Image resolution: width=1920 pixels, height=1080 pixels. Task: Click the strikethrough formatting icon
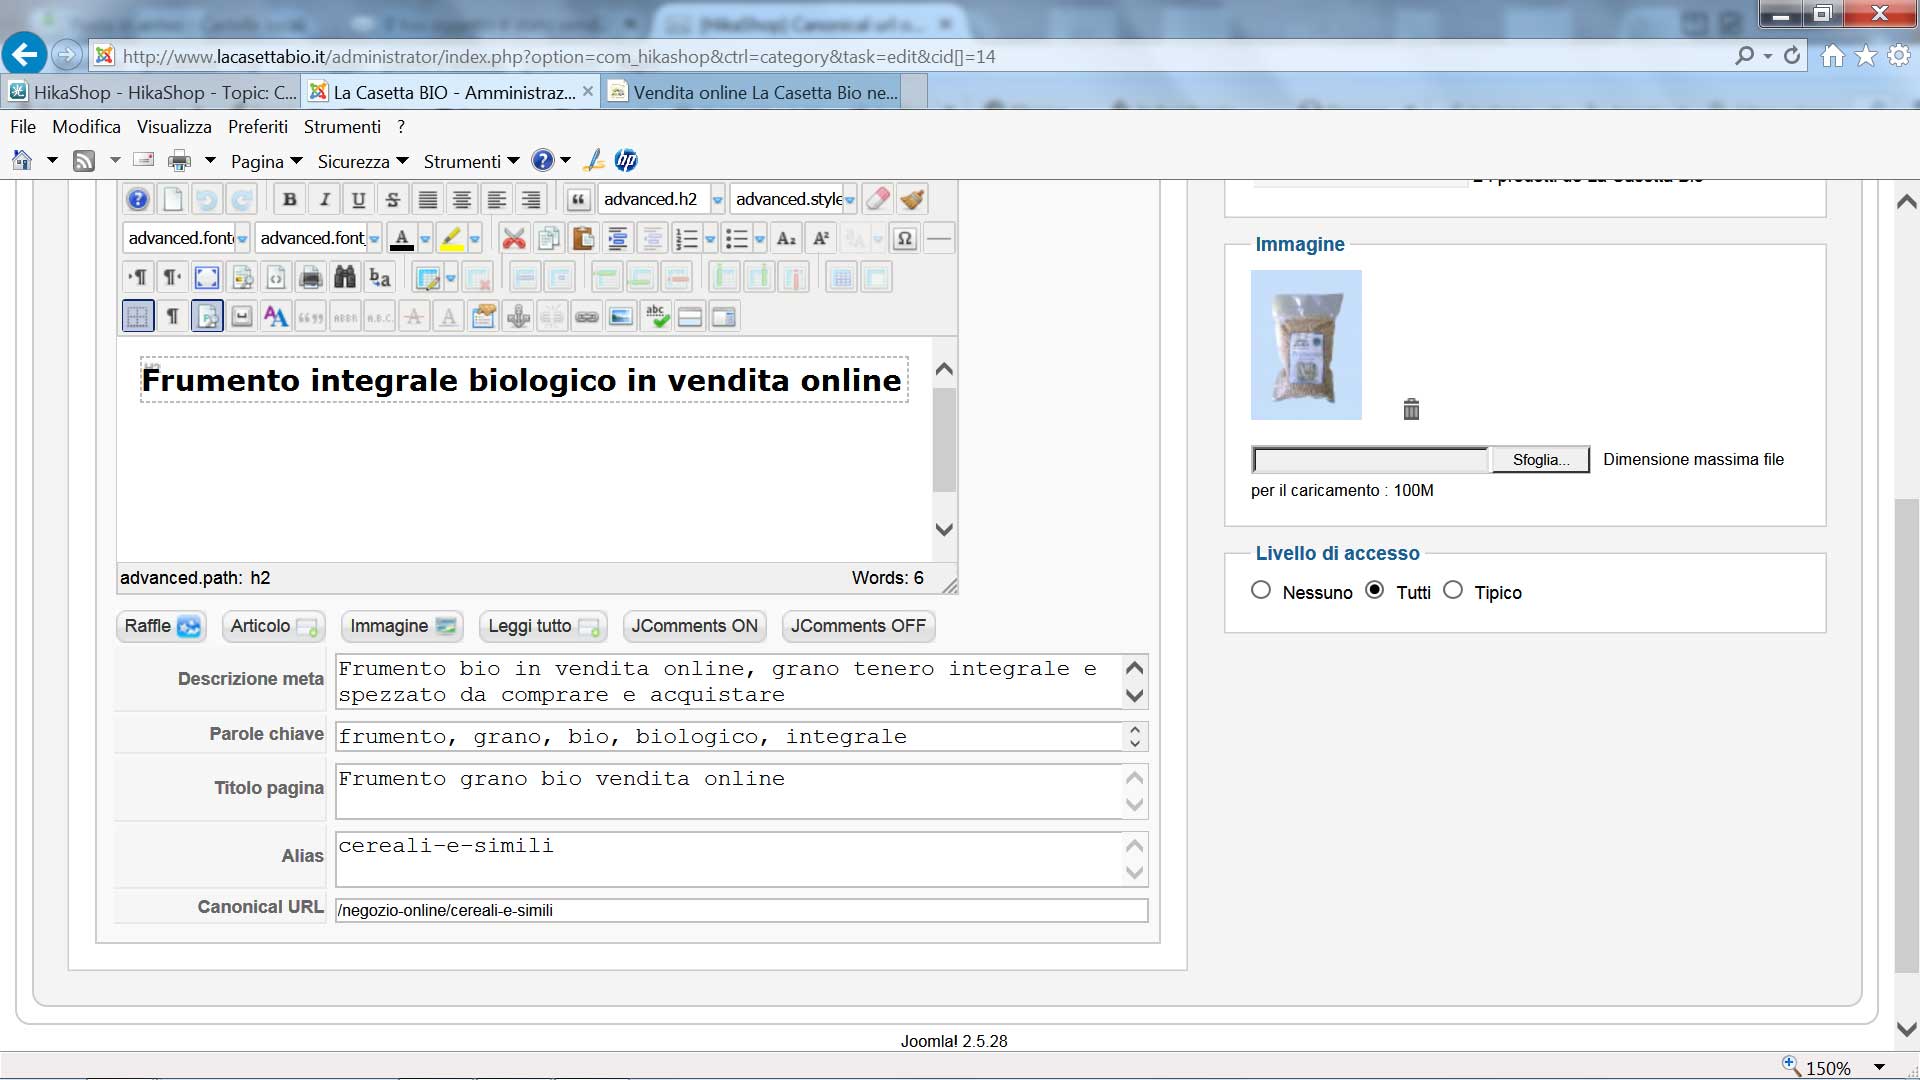(393, 199)
